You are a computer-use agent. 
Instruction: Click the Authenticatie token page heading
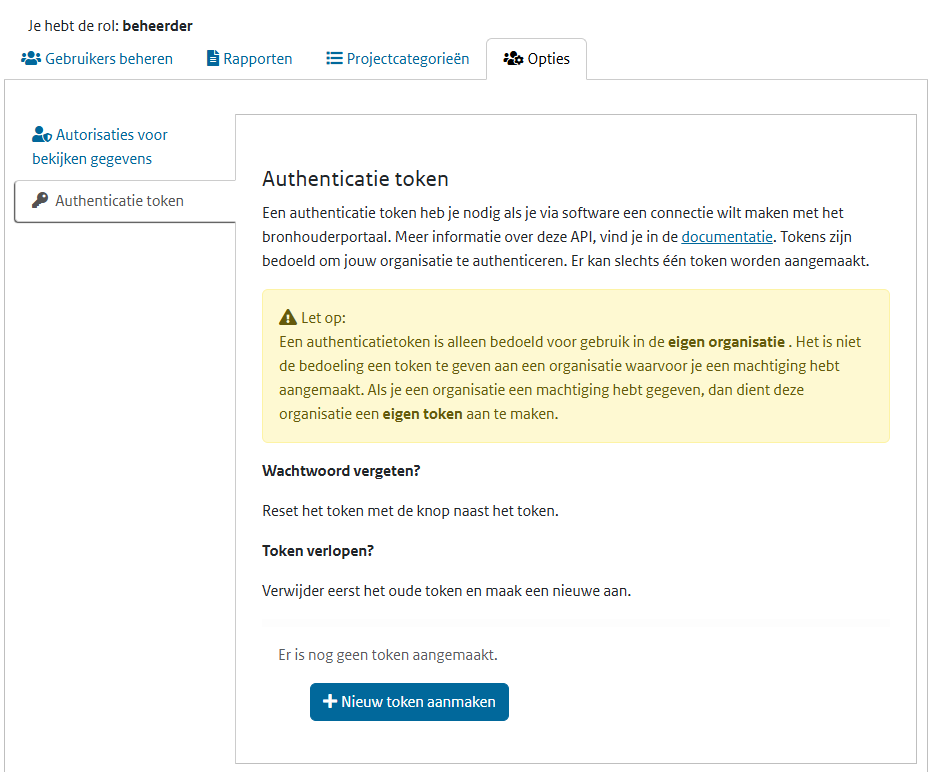(355, 180)
